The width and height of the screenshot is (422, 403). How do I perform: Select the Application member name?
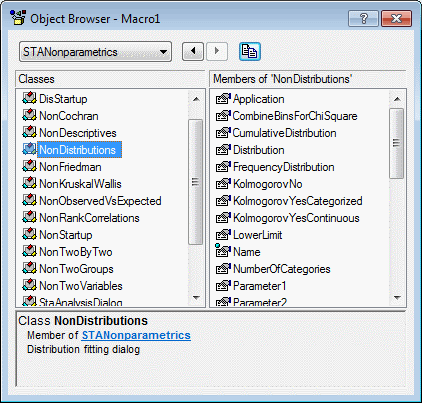[259, 99]
